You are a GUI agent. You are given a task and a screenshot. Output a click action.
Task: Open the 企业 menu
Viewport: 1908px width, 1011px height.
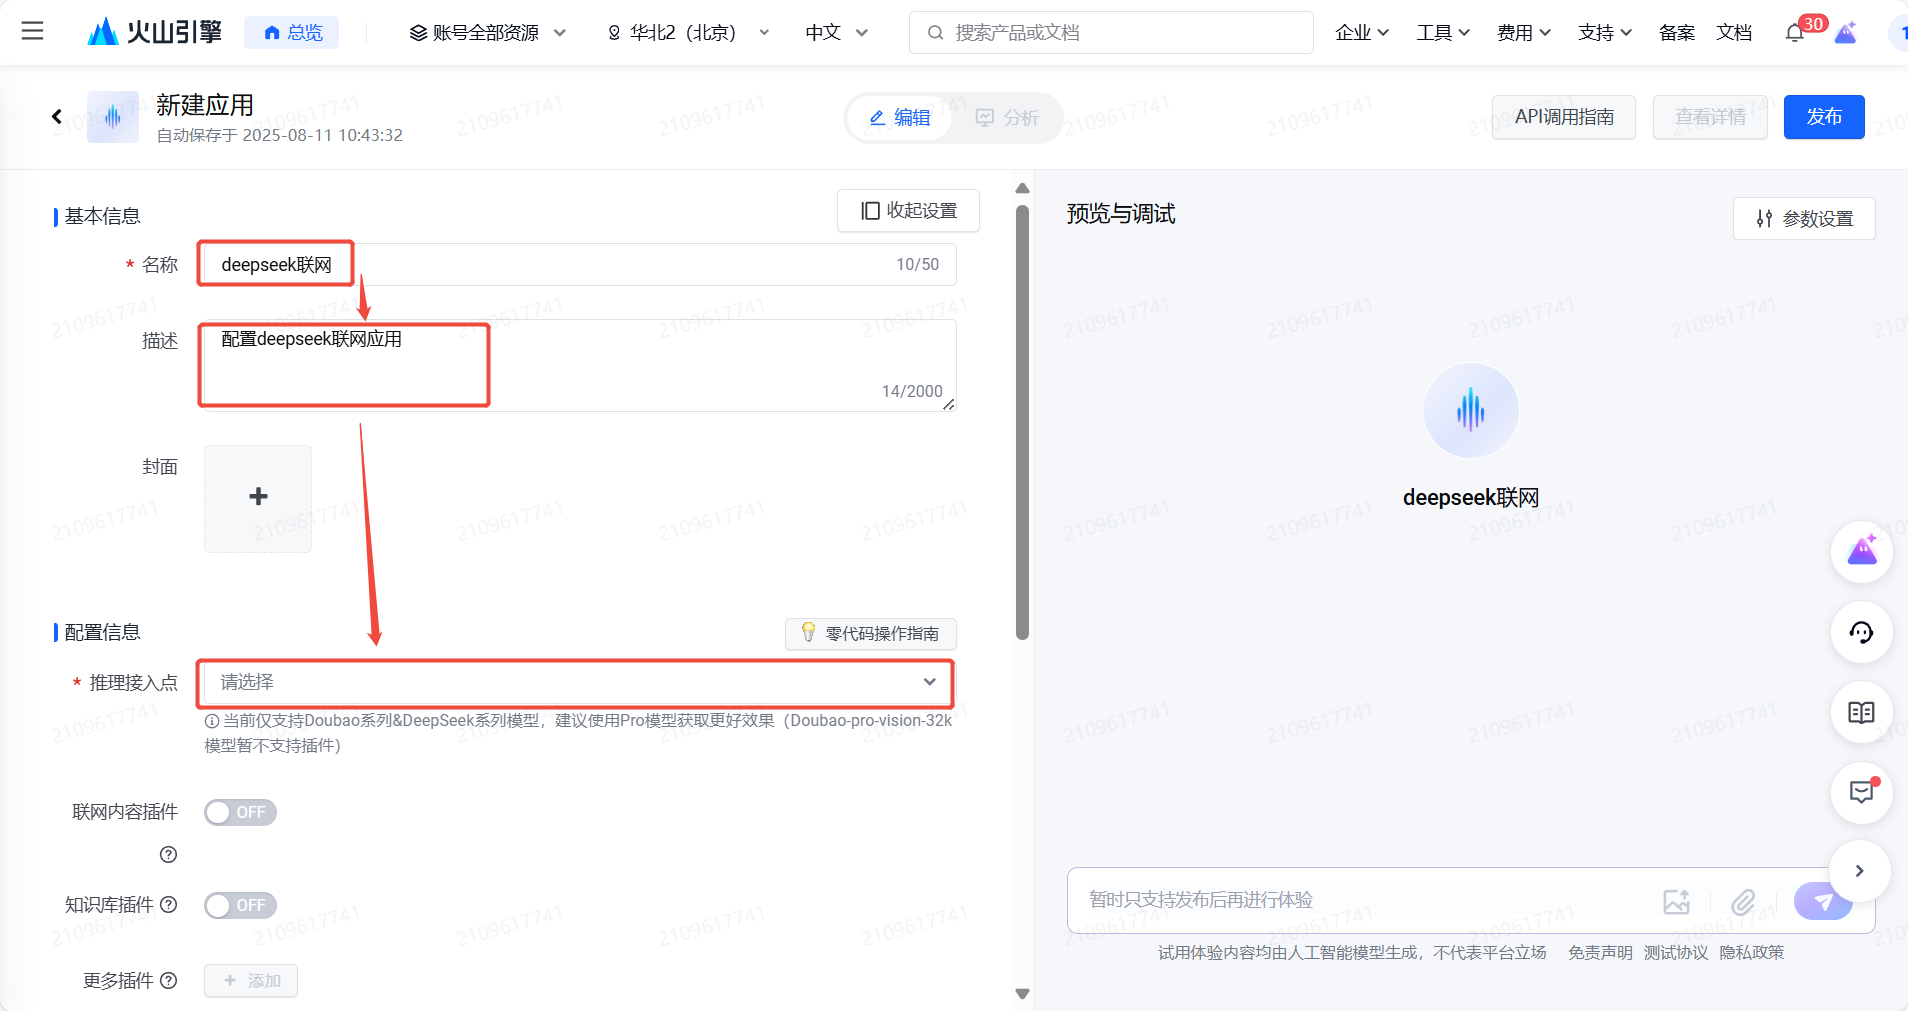pos(1362,33)
